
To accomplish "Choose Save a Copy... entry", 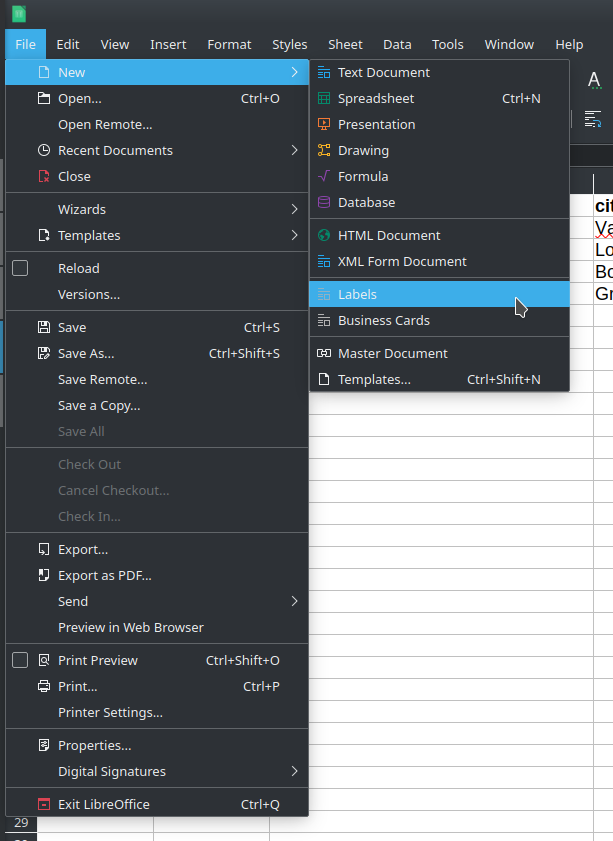I will point(157,405).
